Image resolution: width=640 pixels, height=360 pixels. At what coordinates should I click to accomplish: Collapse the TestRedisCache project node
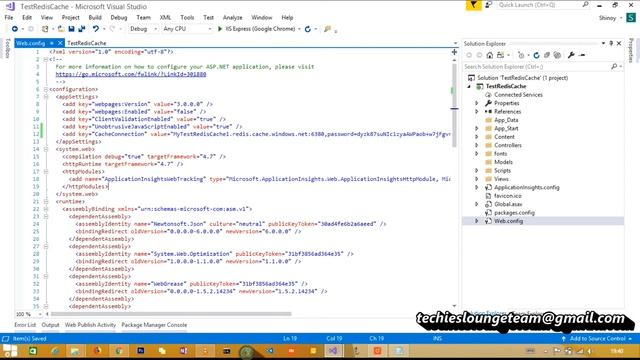click(469, 86)
